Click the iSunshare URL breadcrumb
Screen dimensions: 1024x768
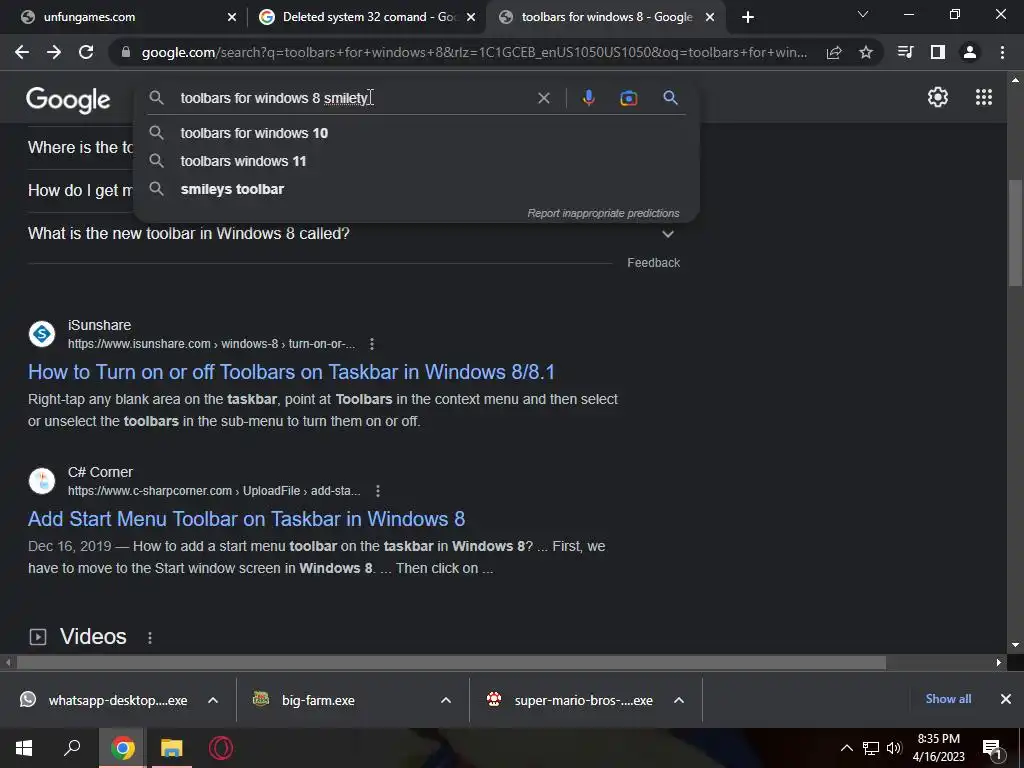[x=212, y=344]
